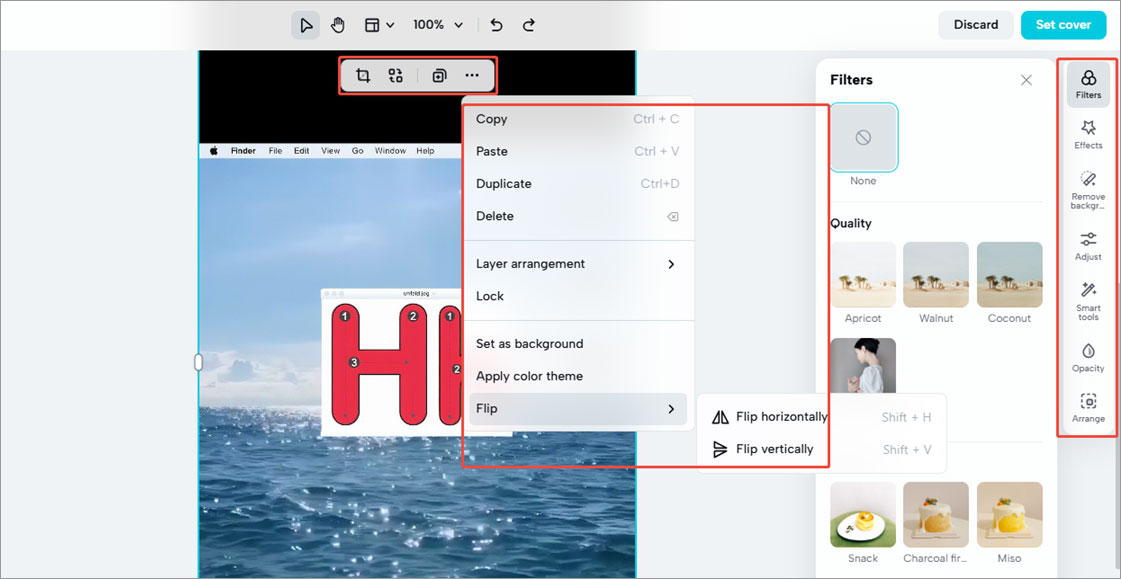The height and width of the screenshot is (579, 1121).
Task: Click the Discard button
Action: 975,24
